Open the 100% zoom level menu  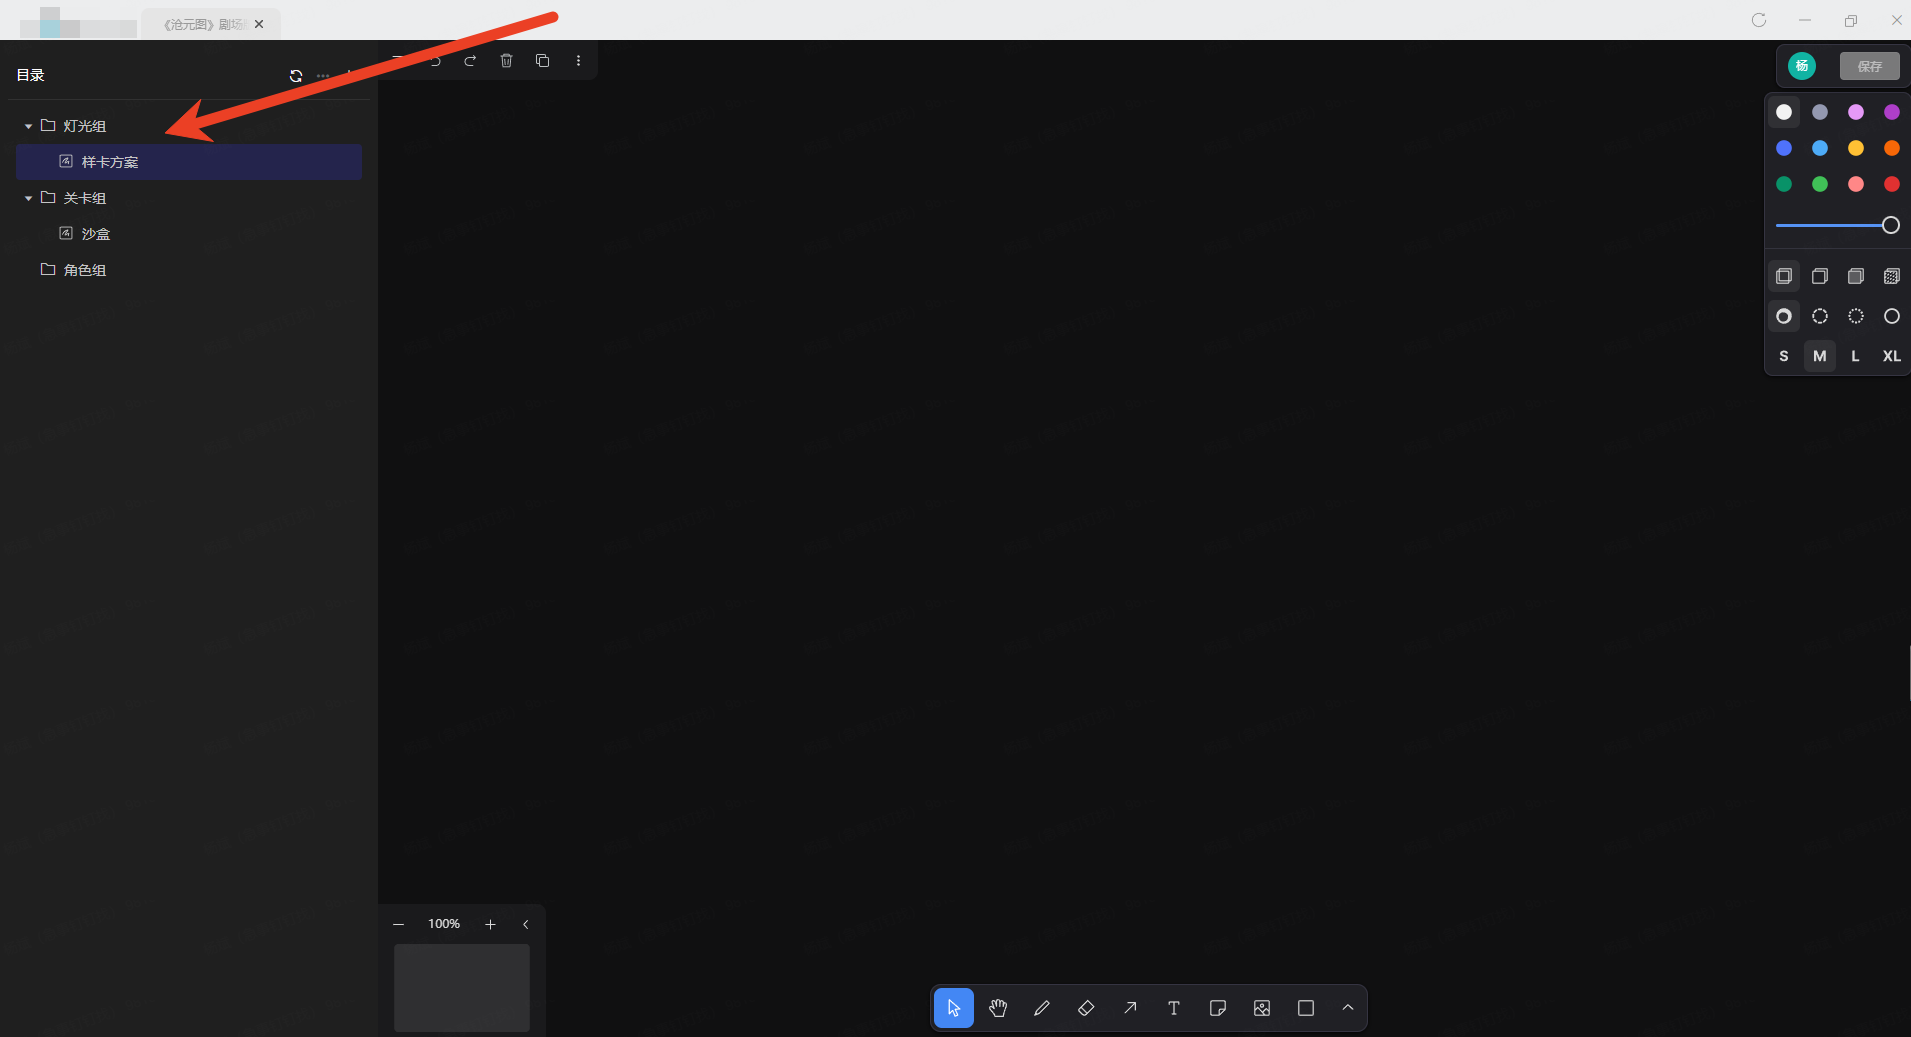click(444, 924)
